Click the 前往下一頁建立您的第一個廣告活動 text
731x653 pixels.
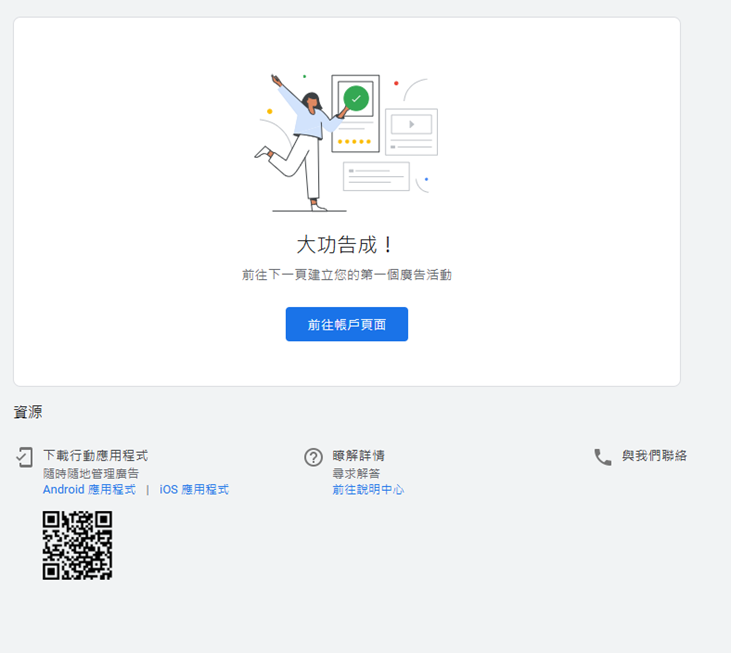coord(346,275)
